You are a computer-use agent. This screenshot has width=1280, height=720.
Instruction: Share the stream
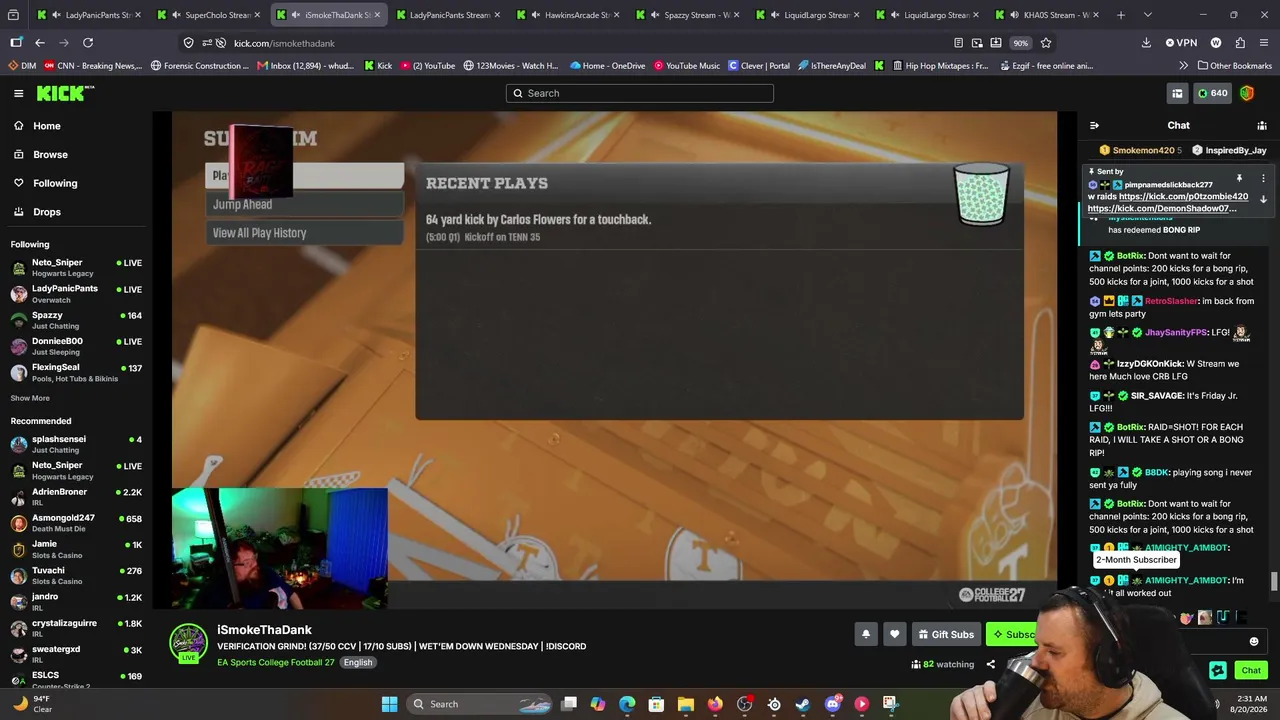990,664
